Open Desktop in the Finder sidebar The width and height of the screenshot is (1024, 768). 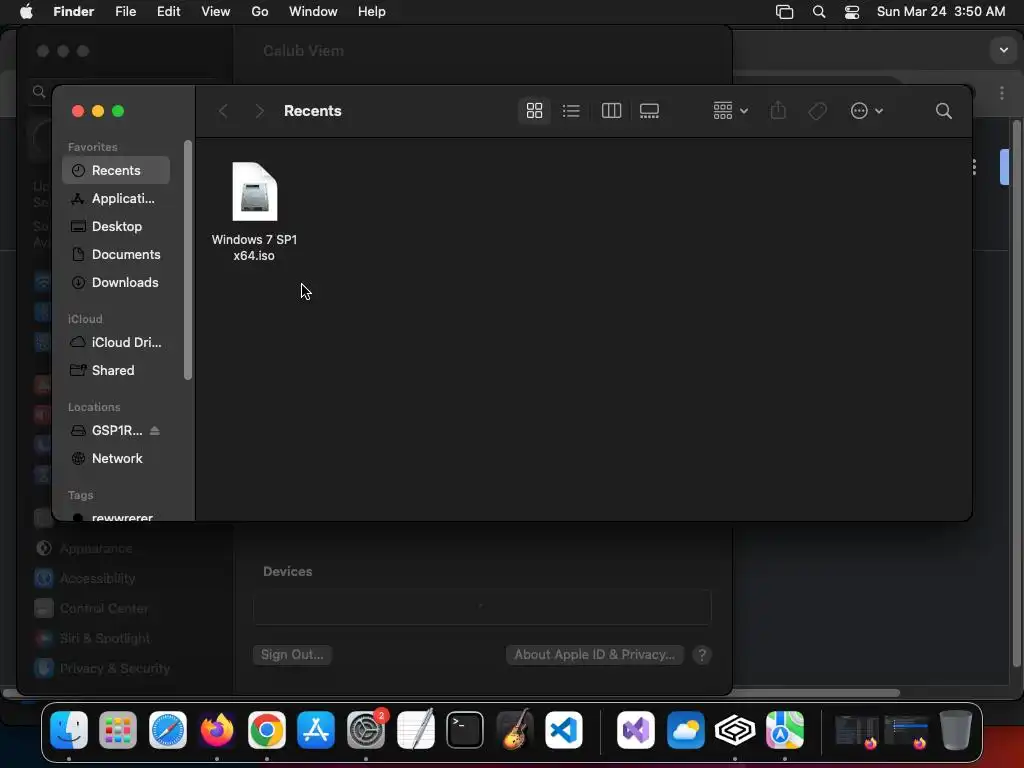point(116,227)
